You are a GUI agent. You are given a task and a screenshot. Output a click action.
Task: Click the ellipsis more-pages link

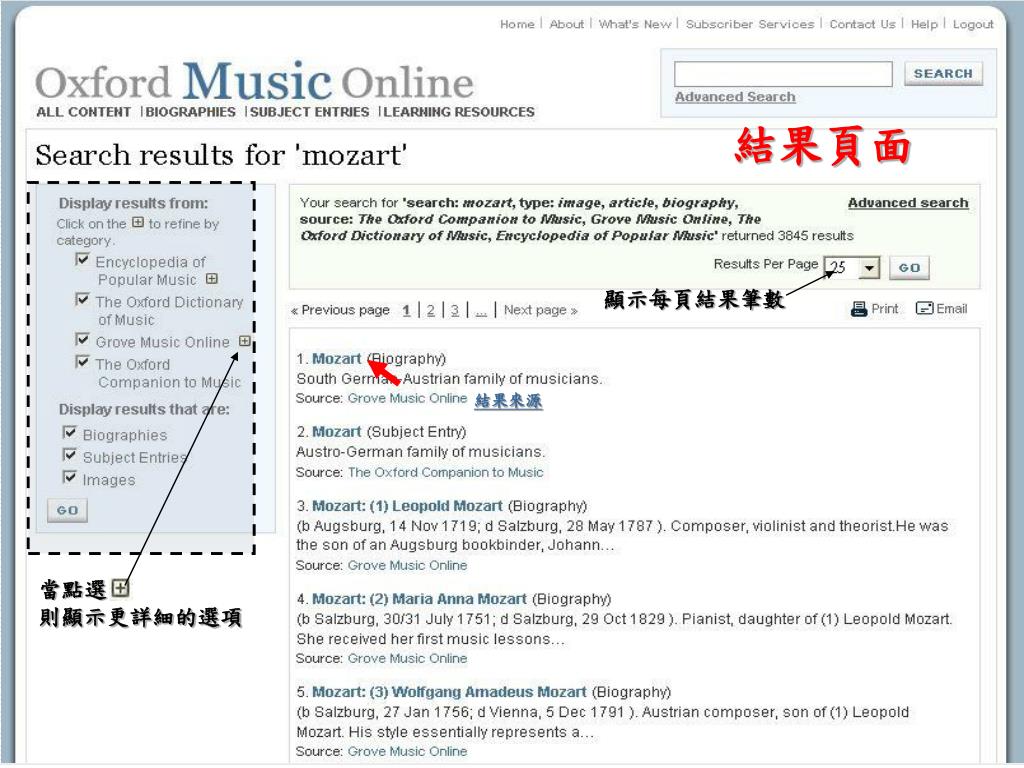481,312
